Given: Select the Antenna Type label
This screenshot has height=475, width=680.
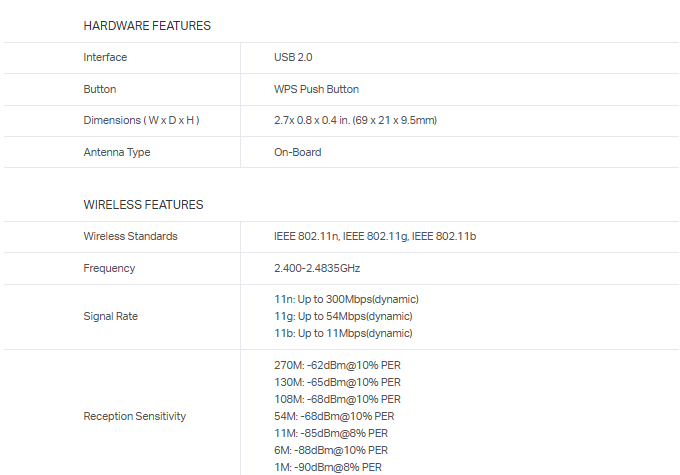Looking at the screenshot, I should point(116,153).
